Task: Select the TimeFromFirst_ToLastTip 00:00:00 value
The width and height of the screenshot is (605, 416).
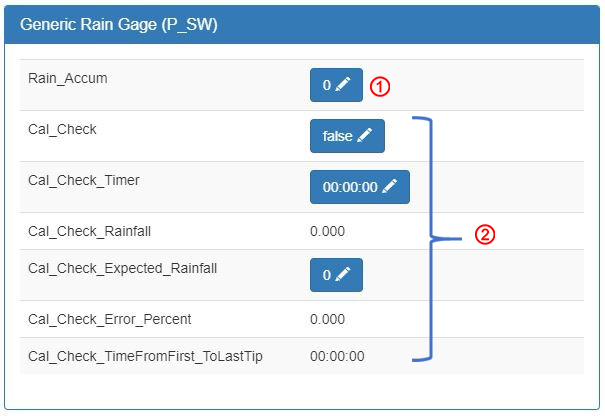Action: 337,356
